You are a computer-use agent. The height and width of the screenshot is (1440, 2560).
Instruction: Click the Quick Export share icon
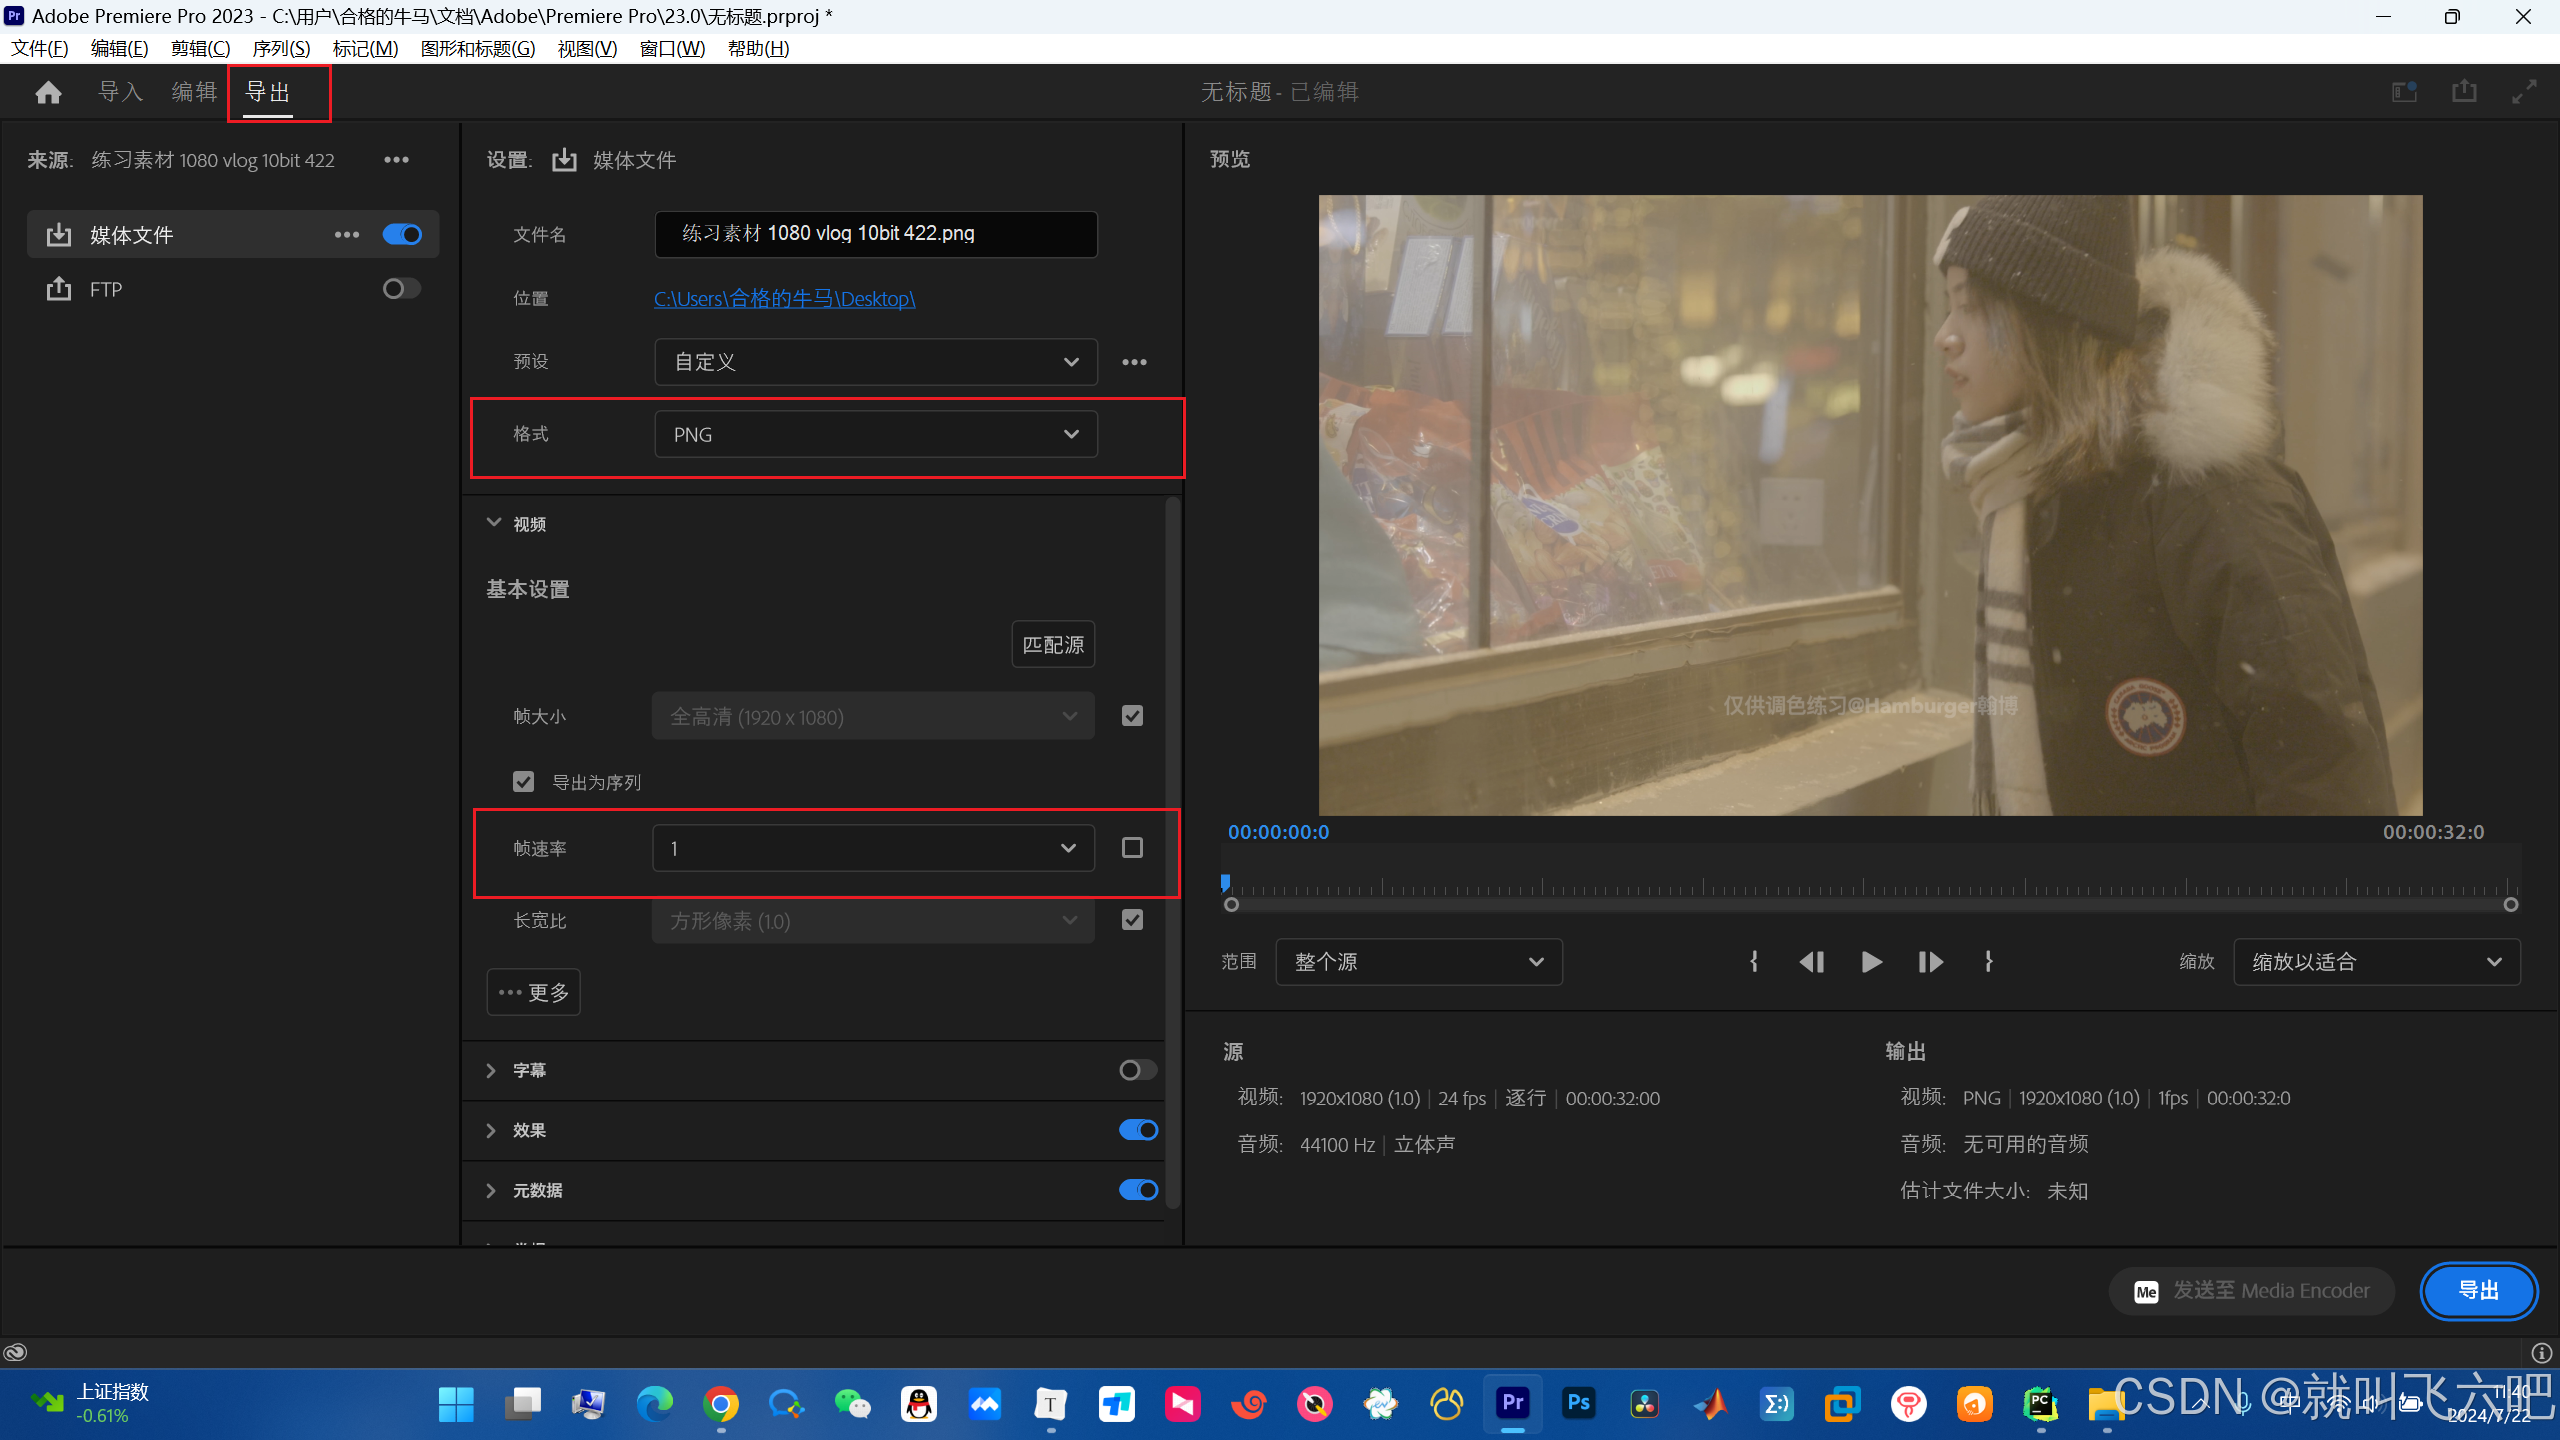click(2464, 92)
